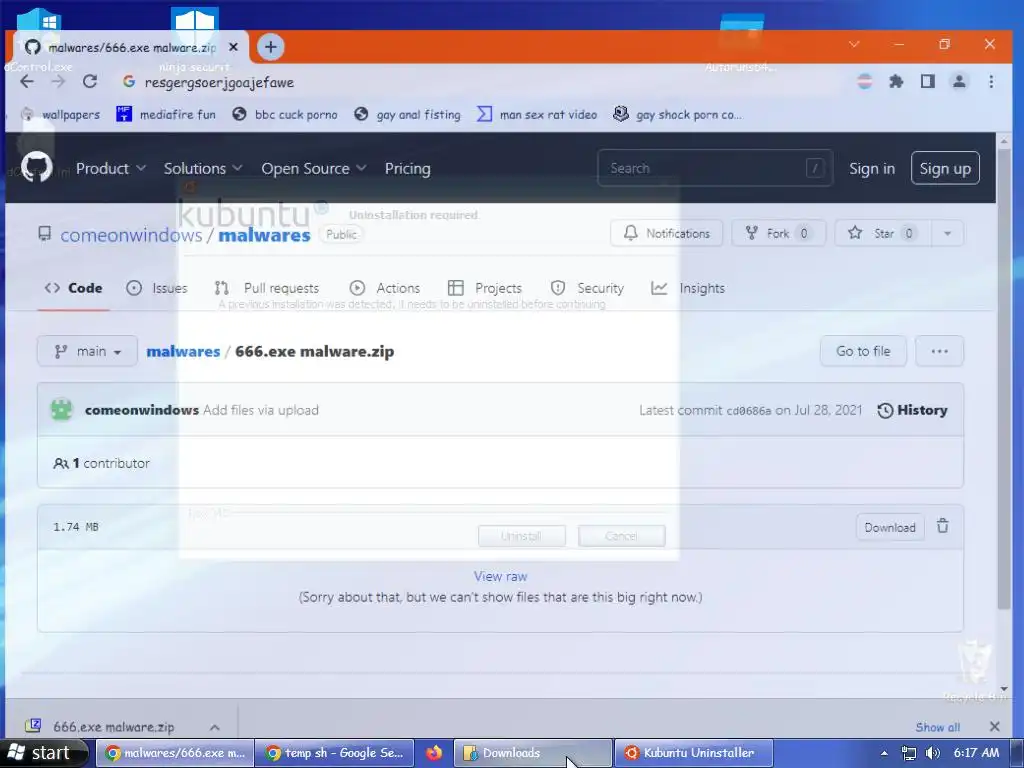This screenshot has height=768, width=1024.
Task: Open a new tab with the plus button
Action: (270, 47)
